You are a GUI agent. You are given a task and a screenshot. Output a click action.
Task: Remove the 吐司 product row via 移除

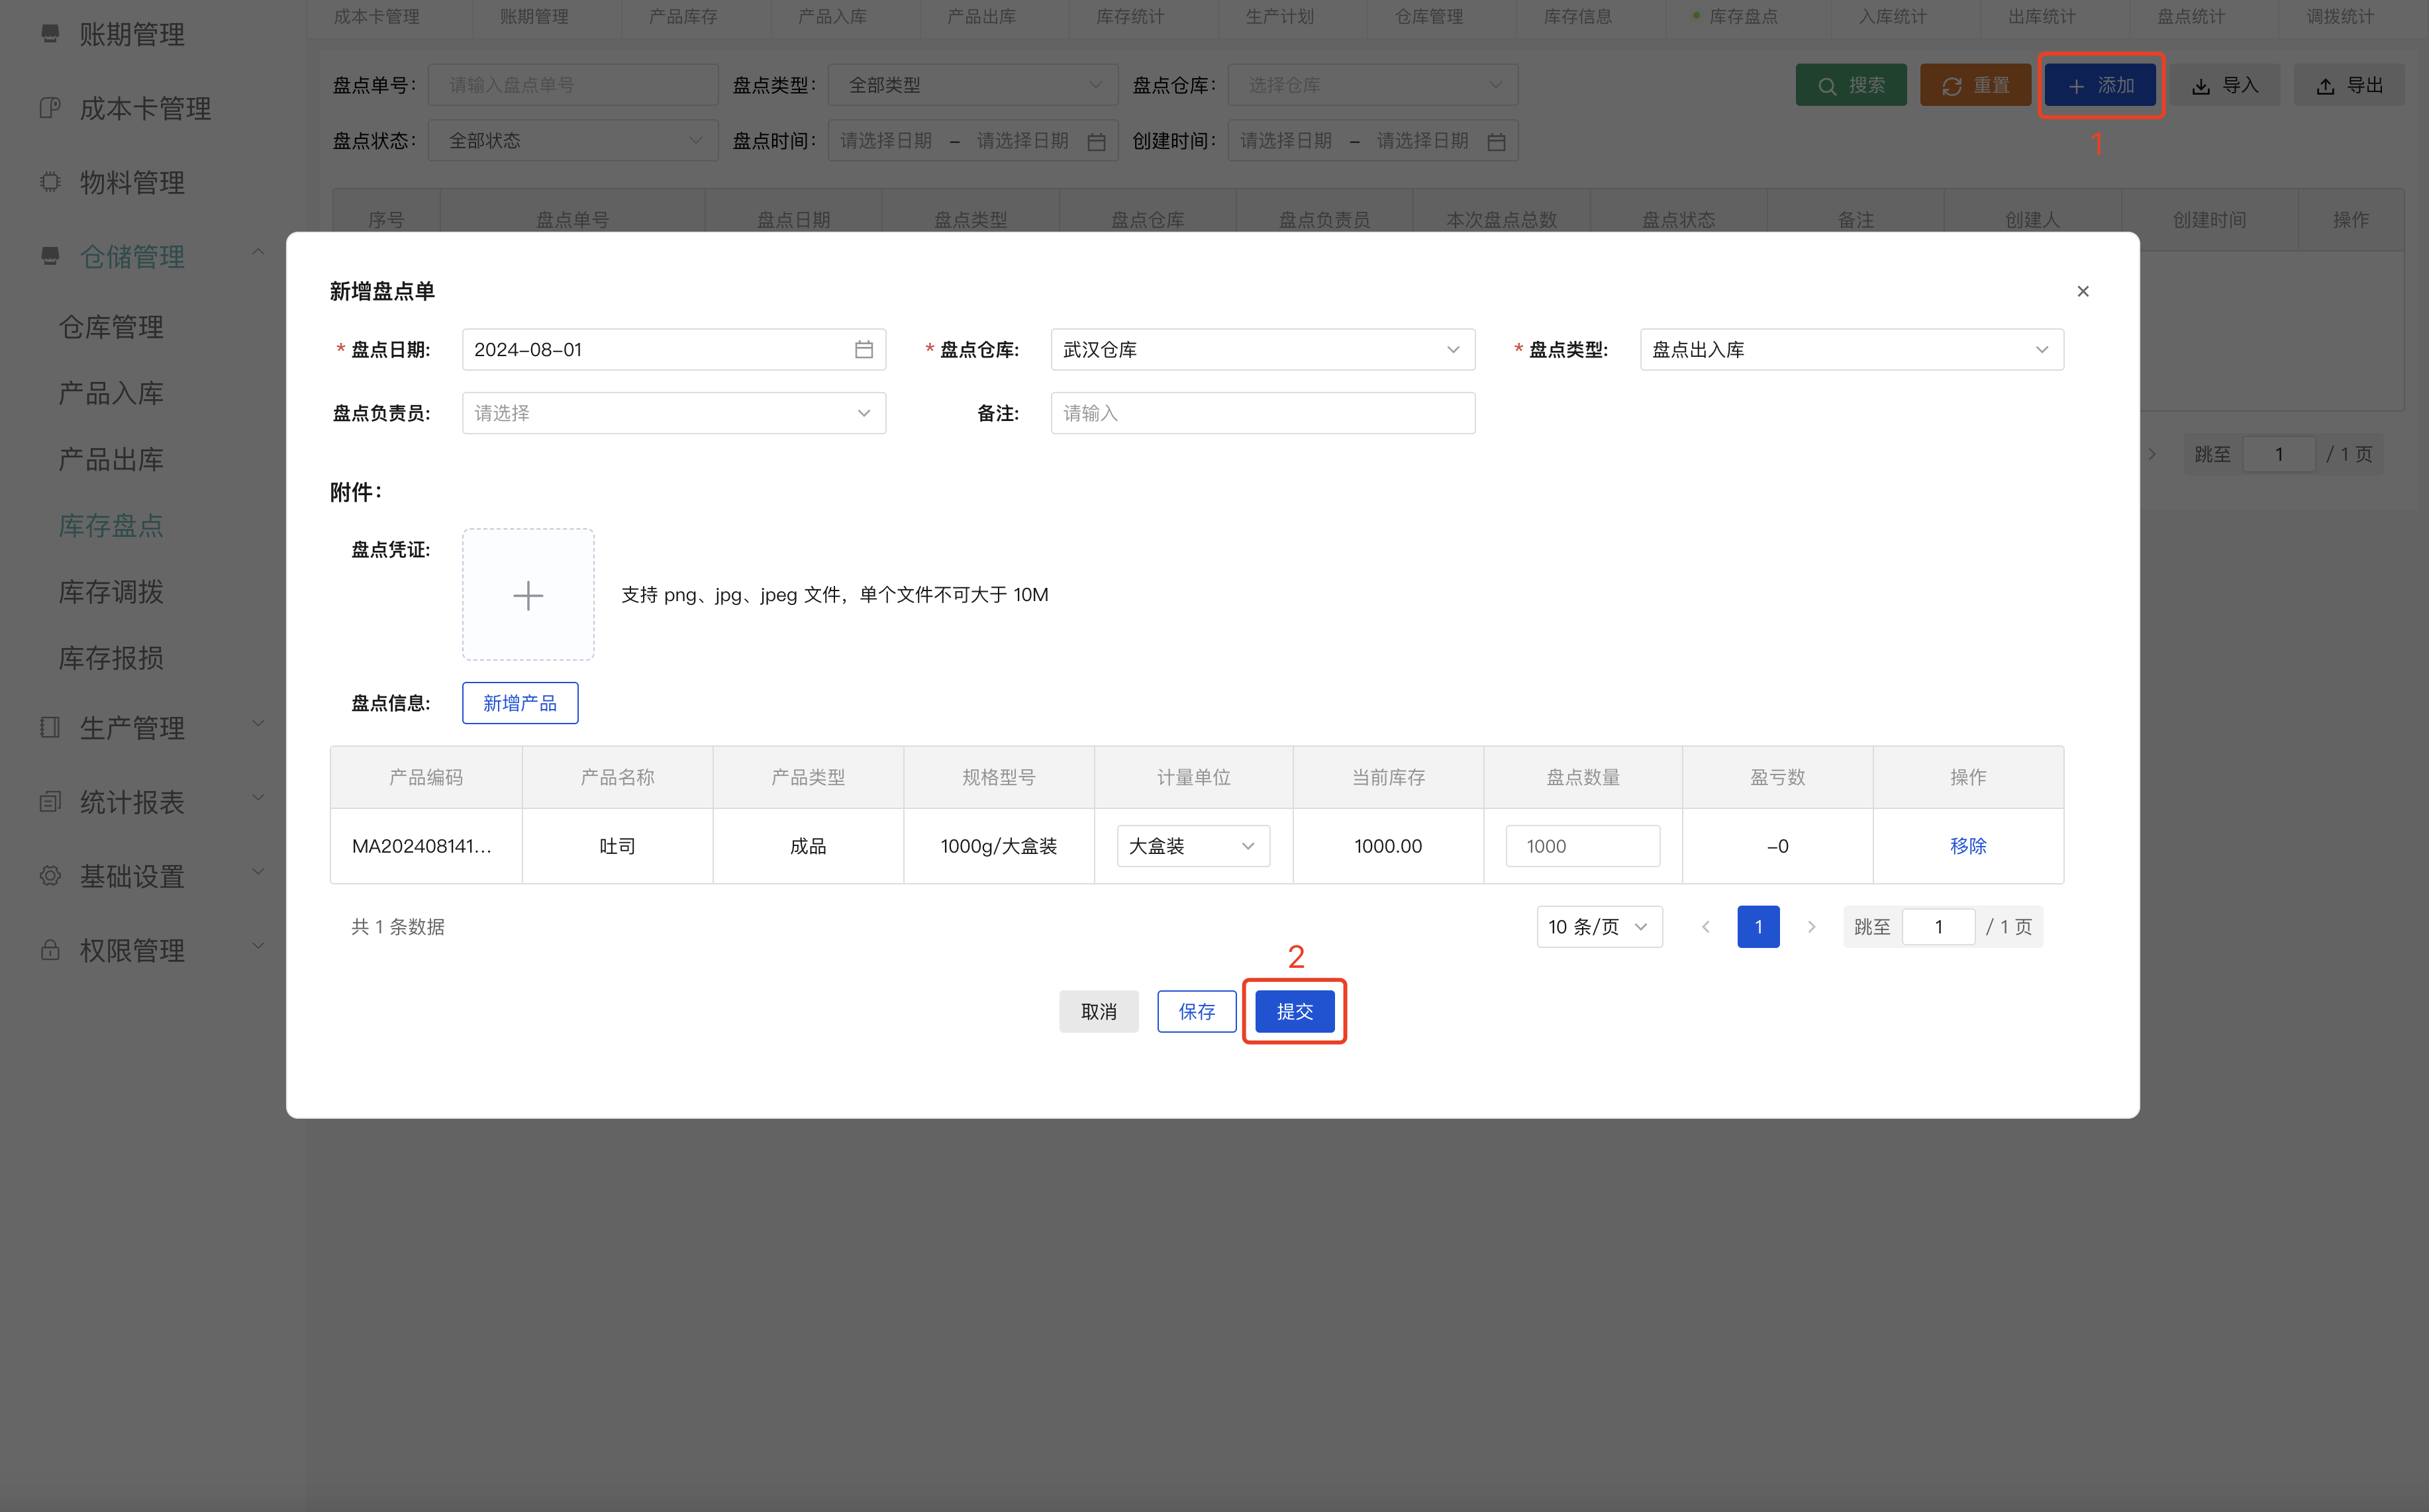tap(1967, 845)
